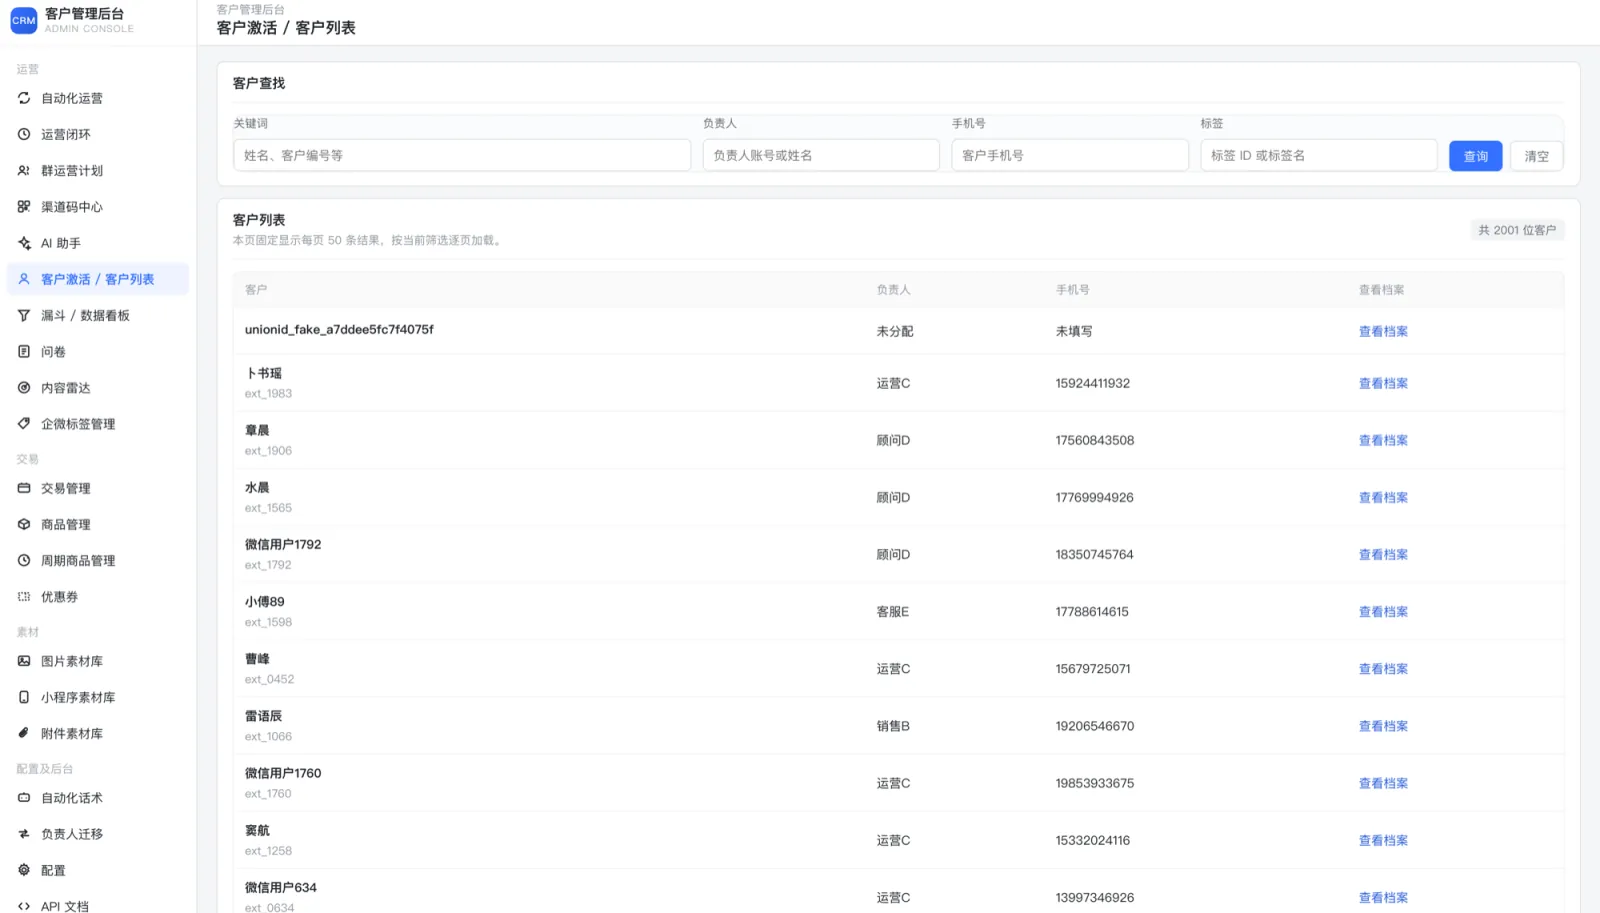The image size is (1600, 913).
Task: Focus the 关键词 keyword input field
Action: 462,155
